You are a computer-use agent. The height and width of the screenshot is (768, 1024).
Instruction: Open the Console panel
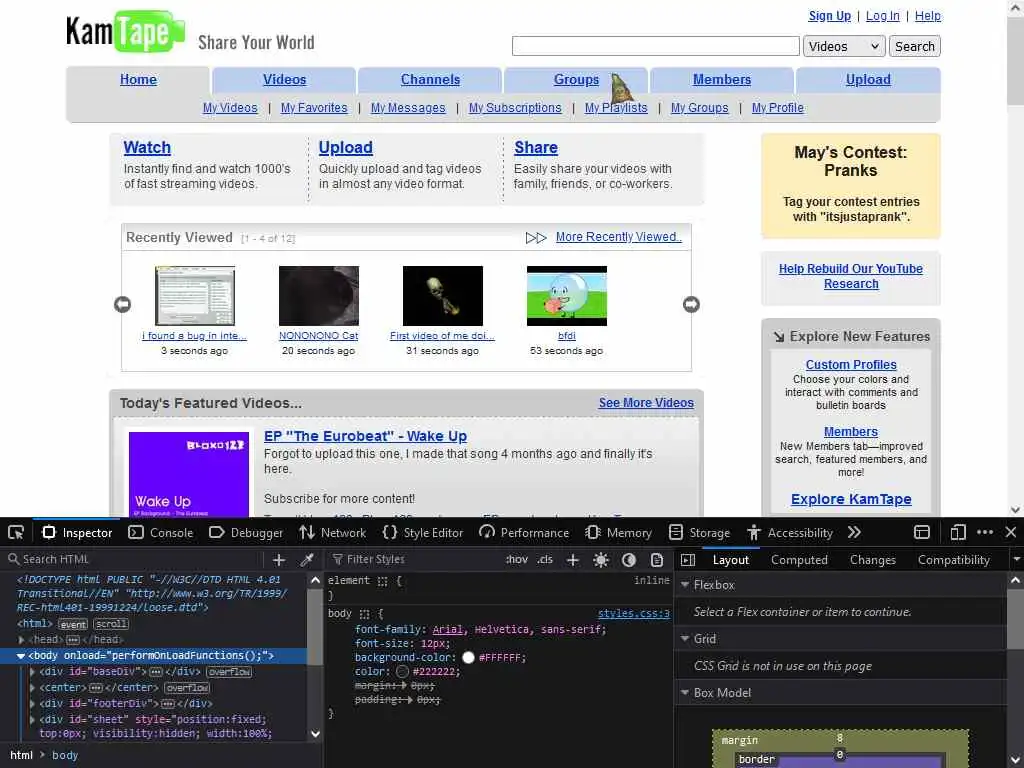point(161,533)
